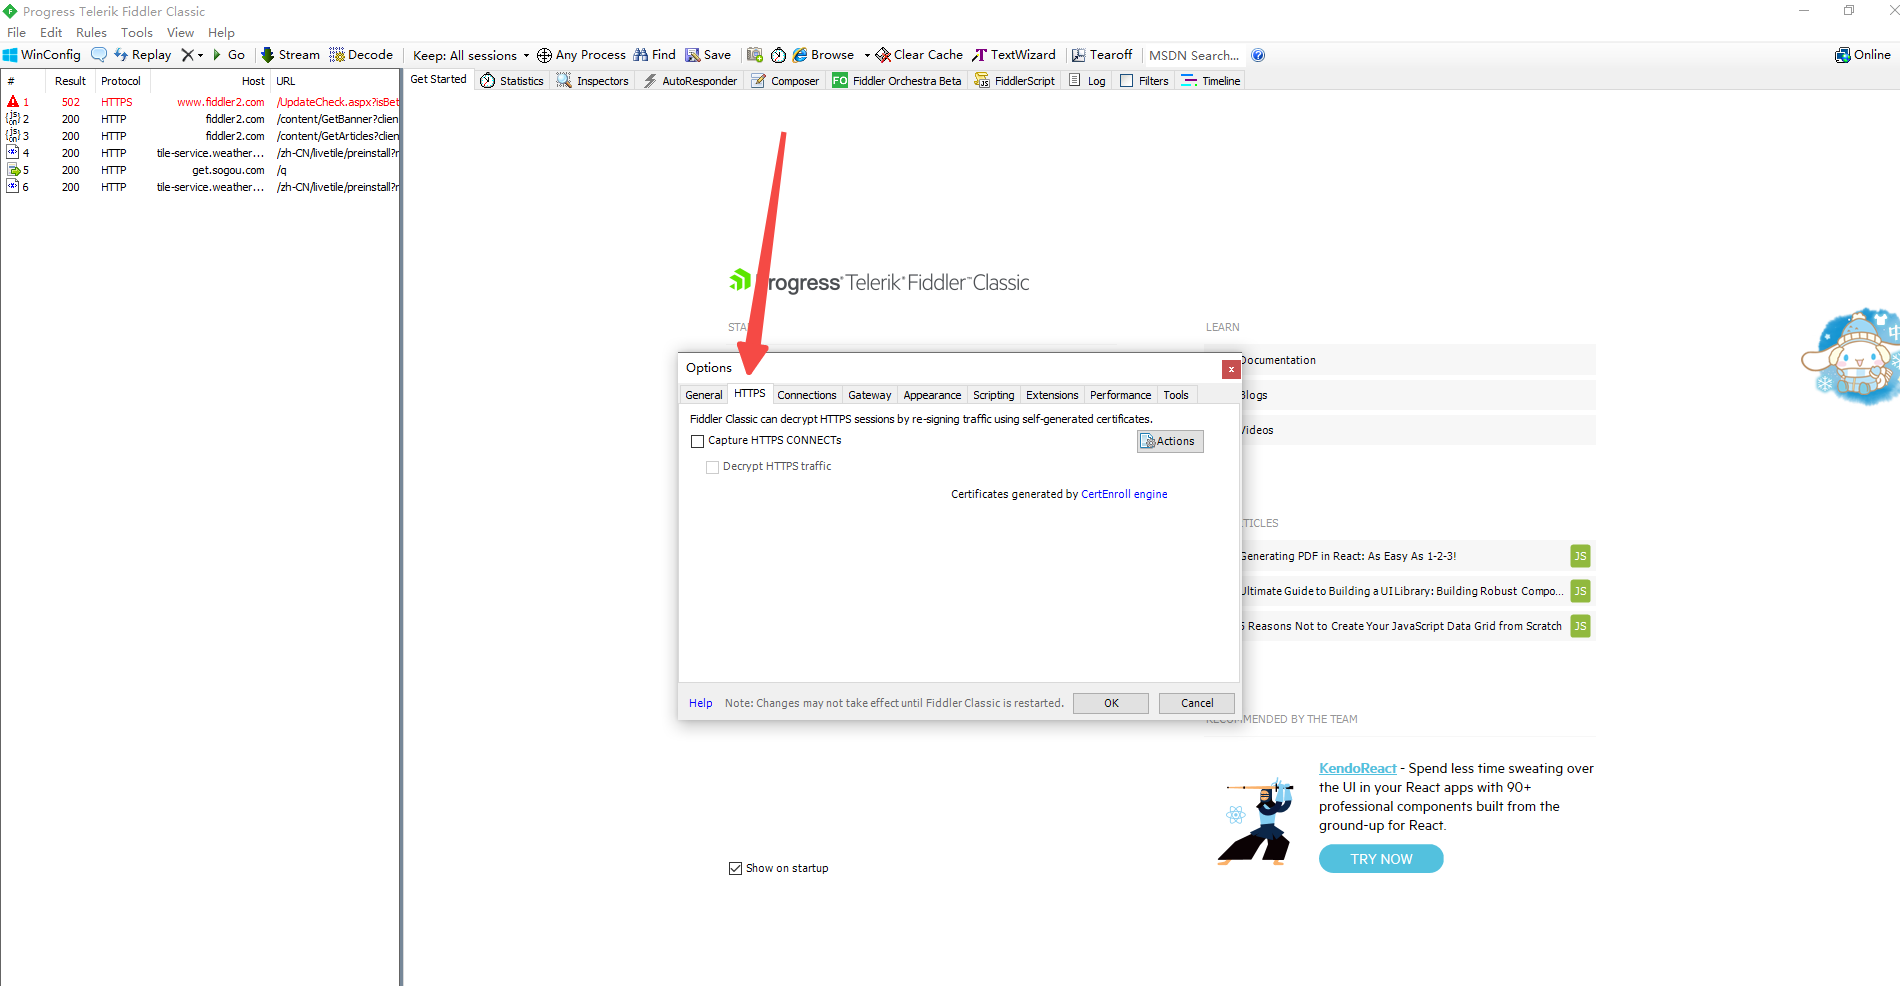Click Clear Cache in toolbar
Viewport: 1900px width, 986px height.
919,55
